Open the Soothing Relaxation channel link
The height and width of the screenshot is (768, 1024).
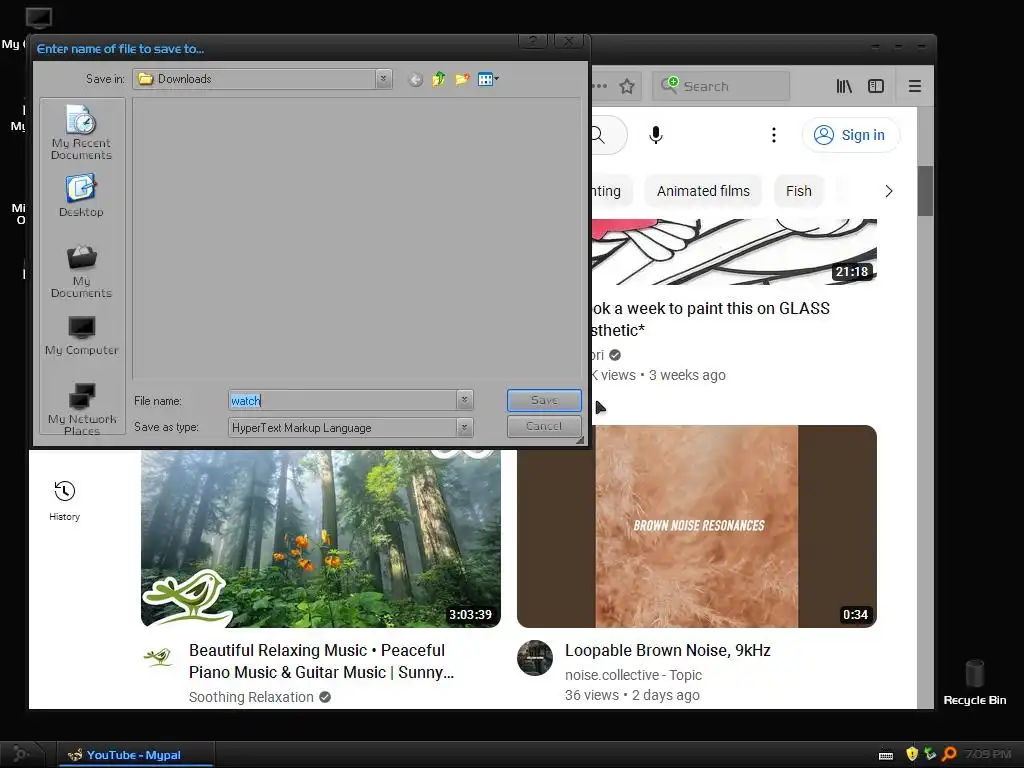click(x=251, y=697)
